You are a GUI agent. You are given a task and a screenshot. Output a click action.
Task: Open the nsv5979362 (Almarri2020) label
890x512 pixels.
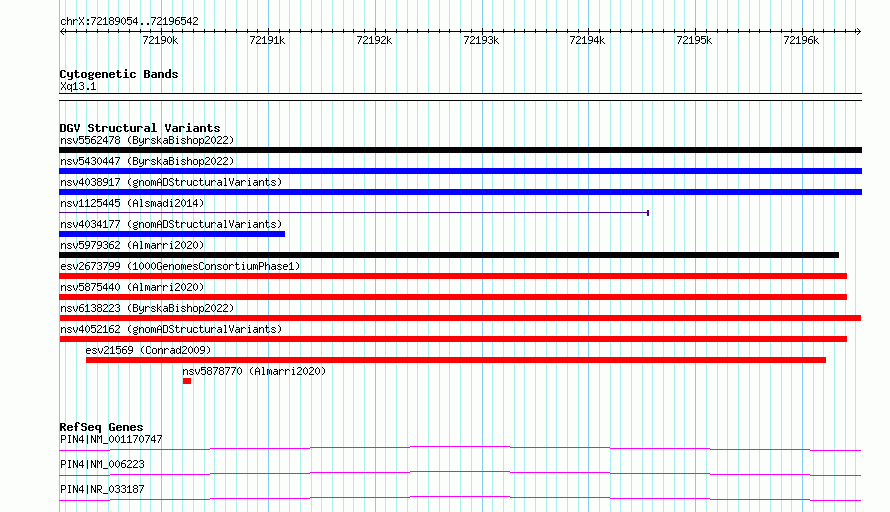point(132,245)
